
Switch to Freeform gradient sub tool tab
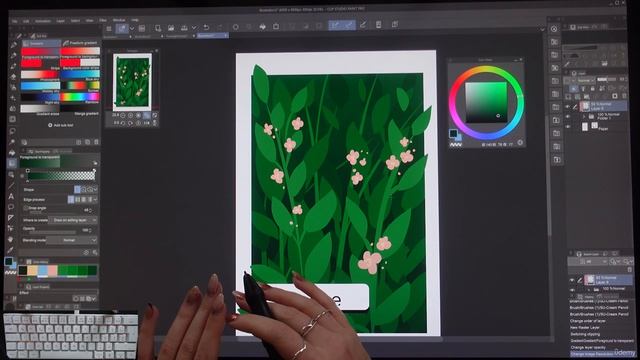pos(80,43)
